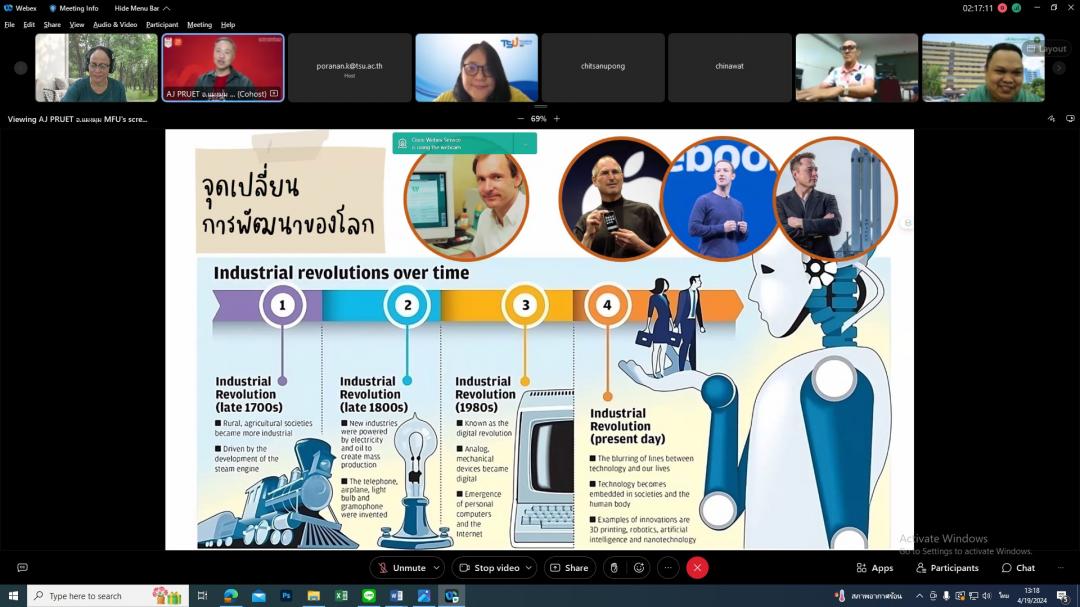Image resolution: width=1080 pixels, height=607 pixels.
Task: Unmute the microphone
Action: click(x=401, y=568)
